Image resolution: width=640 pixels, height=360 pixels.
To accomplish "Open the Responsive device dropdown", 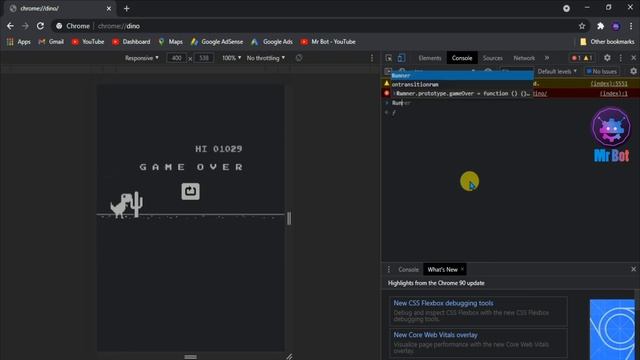I will click(142, 58).
